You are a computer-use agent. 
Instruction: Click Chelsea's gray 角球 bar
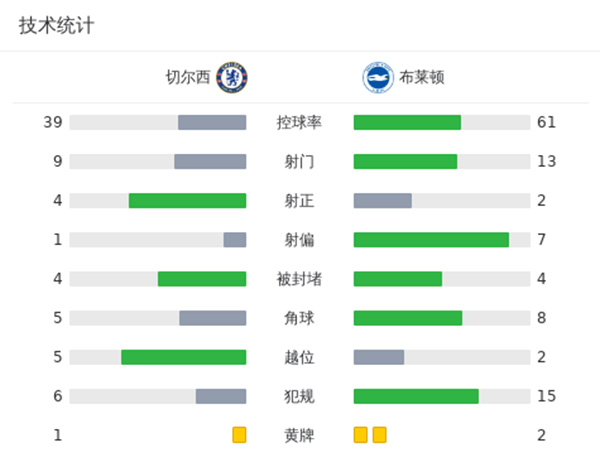pos(212,318)
